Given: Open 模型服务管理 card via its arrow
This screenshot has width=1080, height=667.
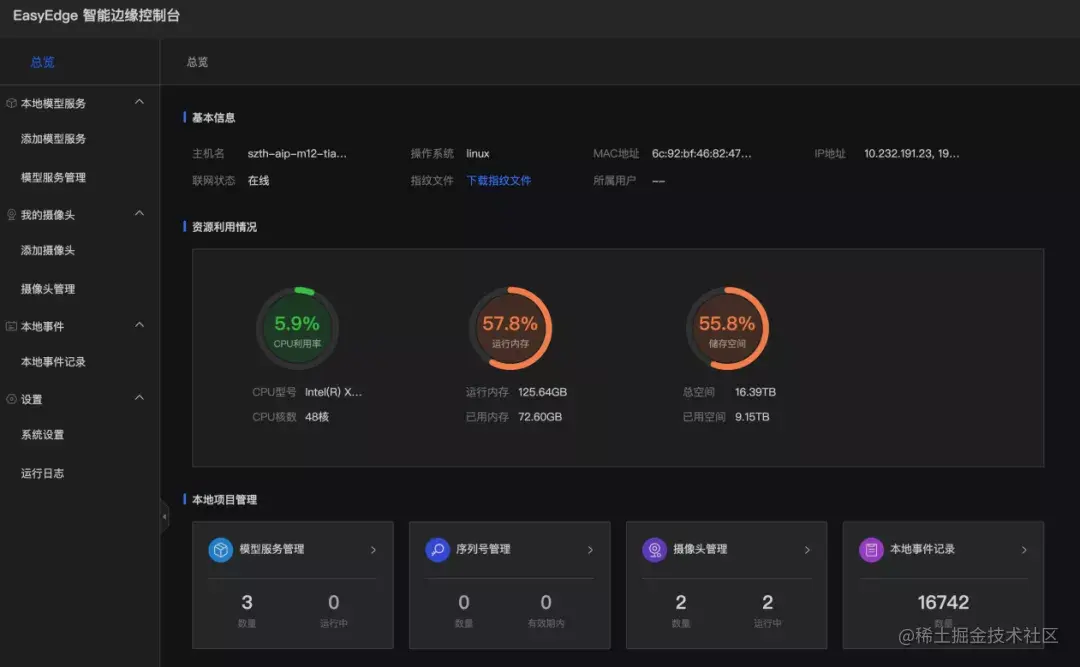Looking at the screenshot, I should [373, 550].
